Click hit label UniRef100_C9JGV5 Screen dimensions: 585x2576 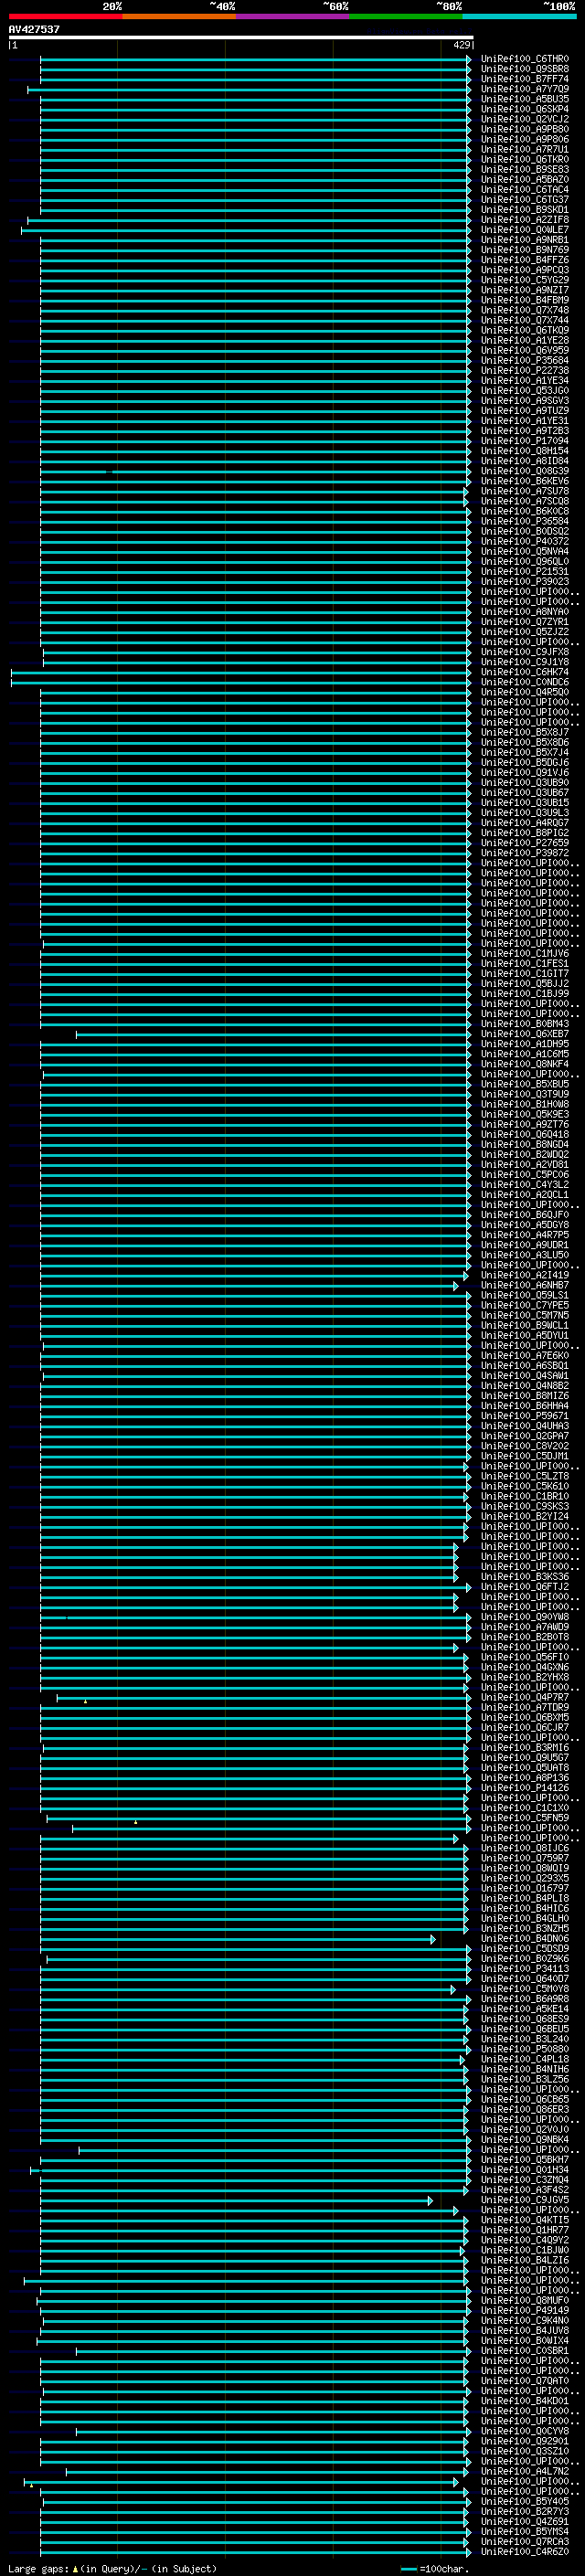click(525, 2200)
